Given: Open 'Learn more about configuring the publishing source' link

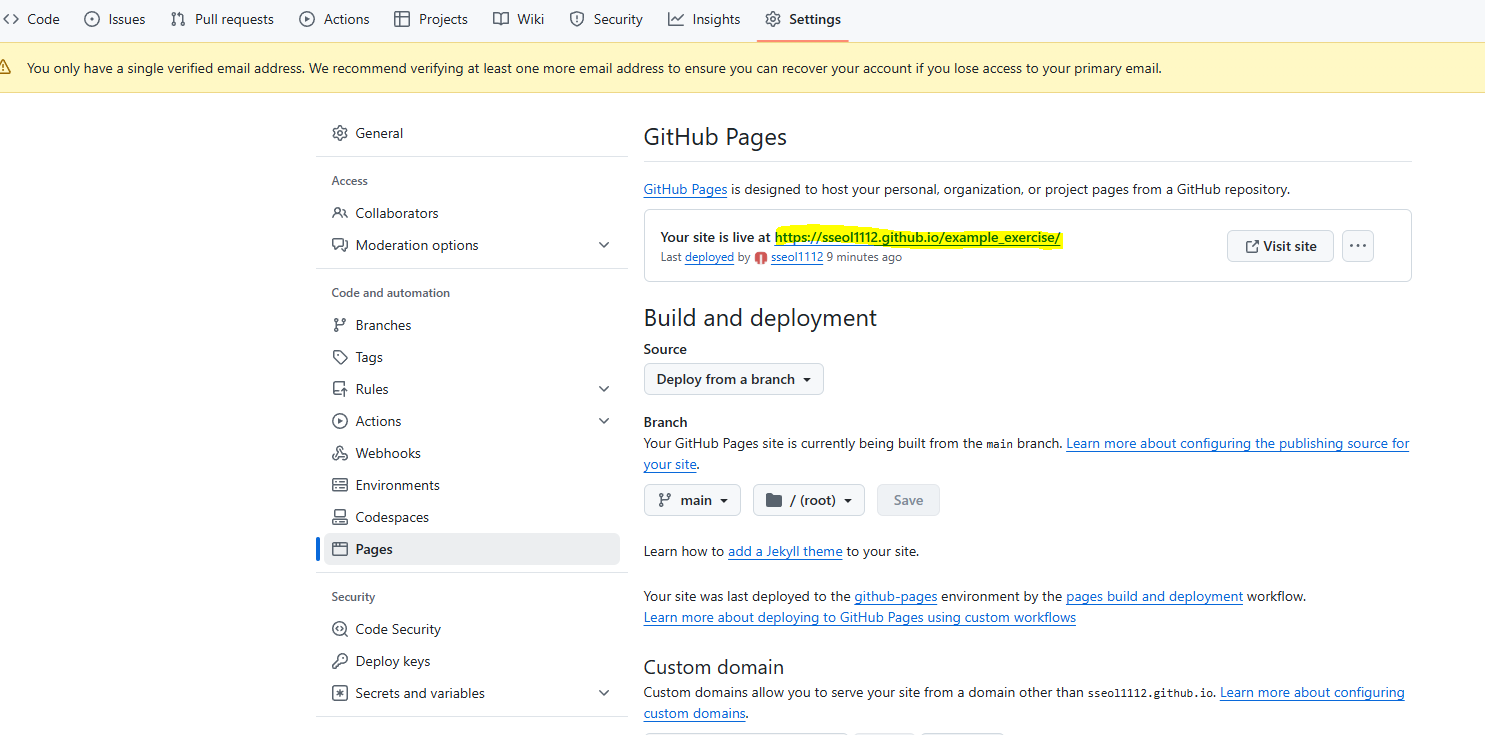Looking at the screenshot, I should [x=1237, y=443].
